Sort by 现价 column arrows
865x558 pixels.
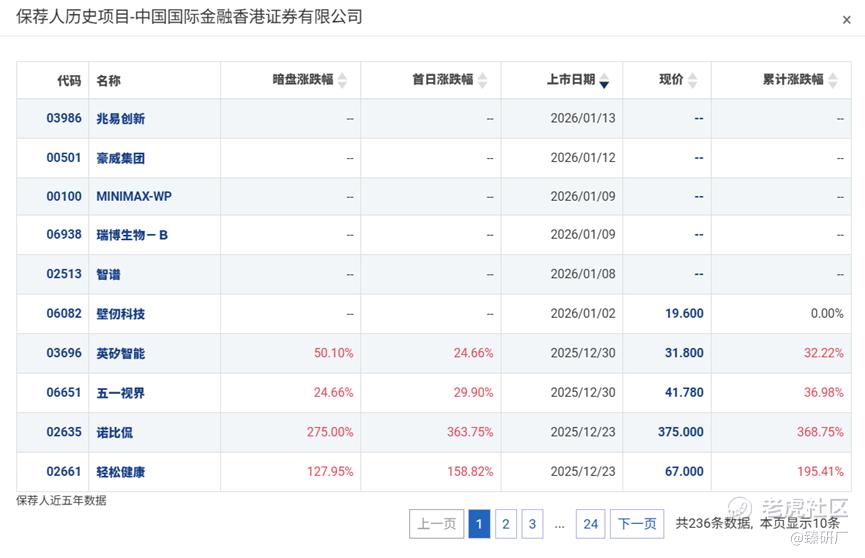point(692,80)
